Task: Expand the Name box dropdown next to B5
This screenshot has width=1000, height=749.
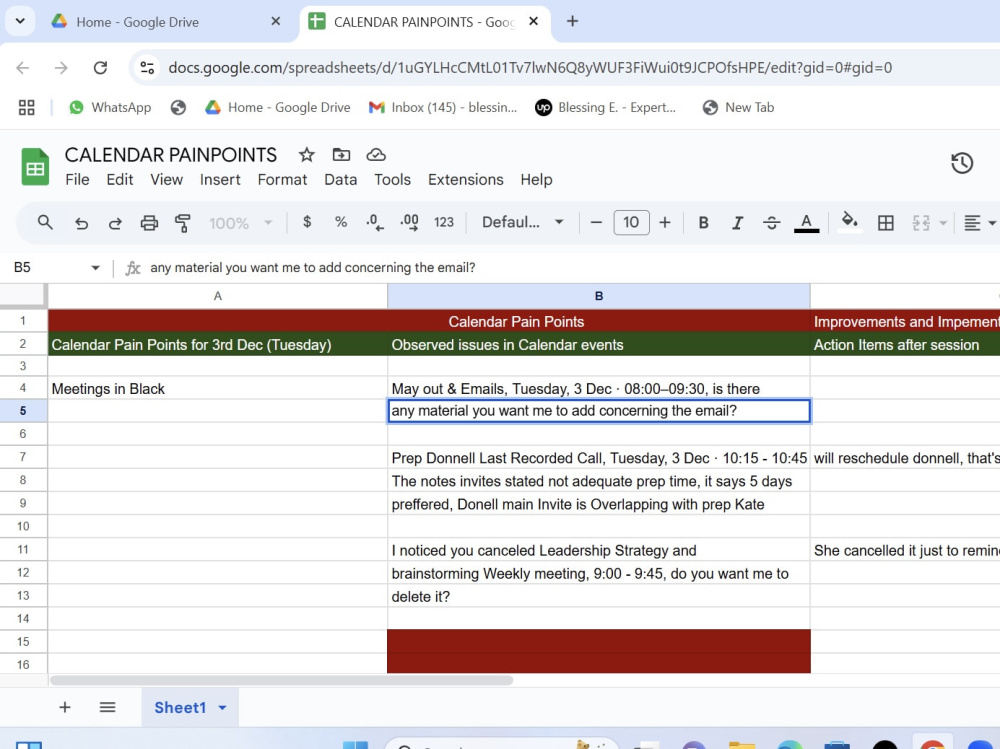Action: [96, 267]
